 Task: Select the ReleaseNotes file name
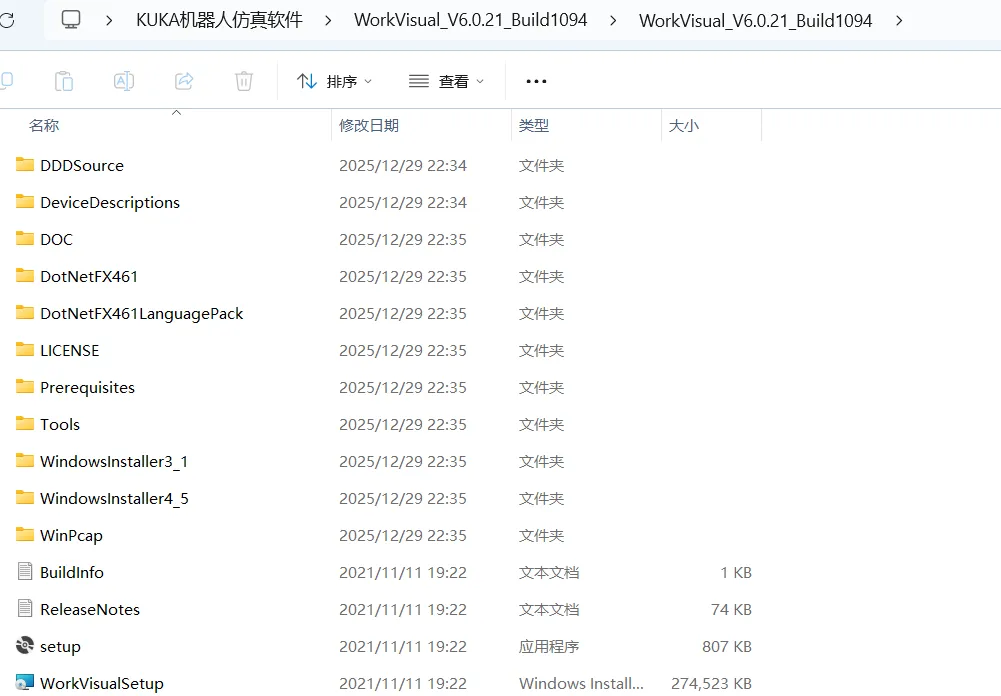[90, 610]
